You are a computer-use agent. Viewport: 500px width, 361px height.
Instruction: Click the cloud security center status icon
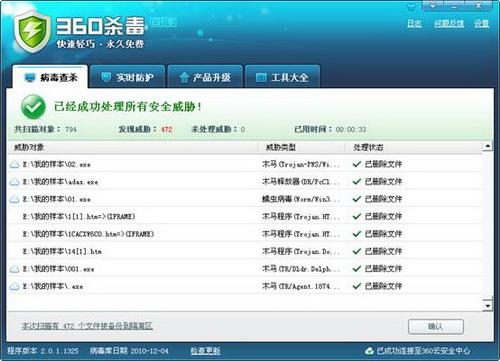369,351
